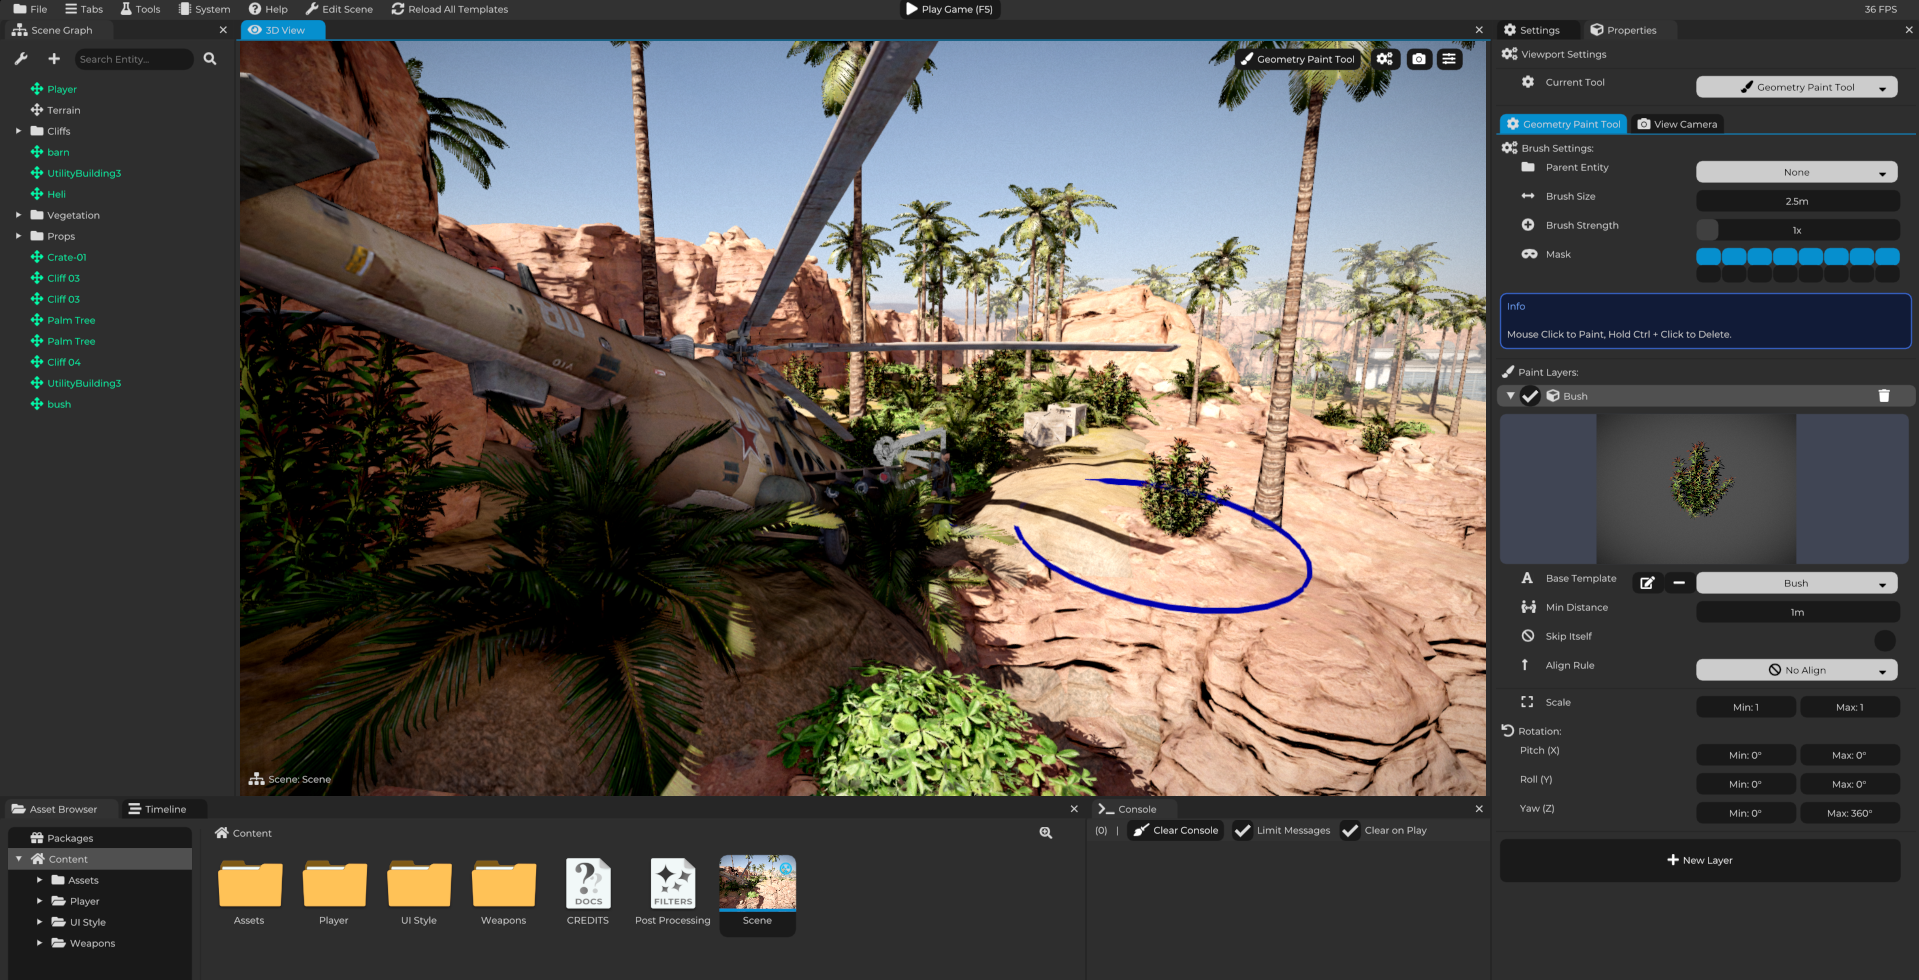Click the viewport sliders options icon

[1449, 59]
